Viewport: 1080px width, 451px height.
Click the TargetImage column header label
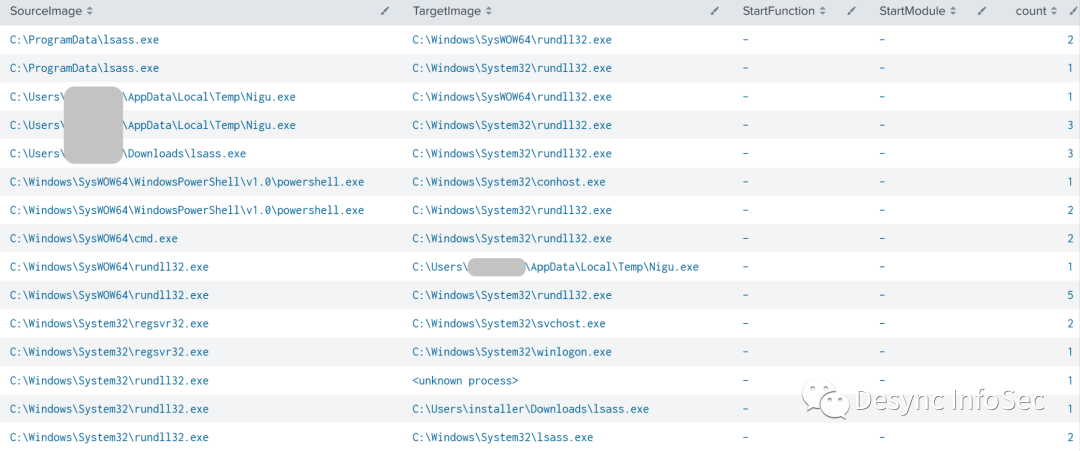tap(446, 11)
